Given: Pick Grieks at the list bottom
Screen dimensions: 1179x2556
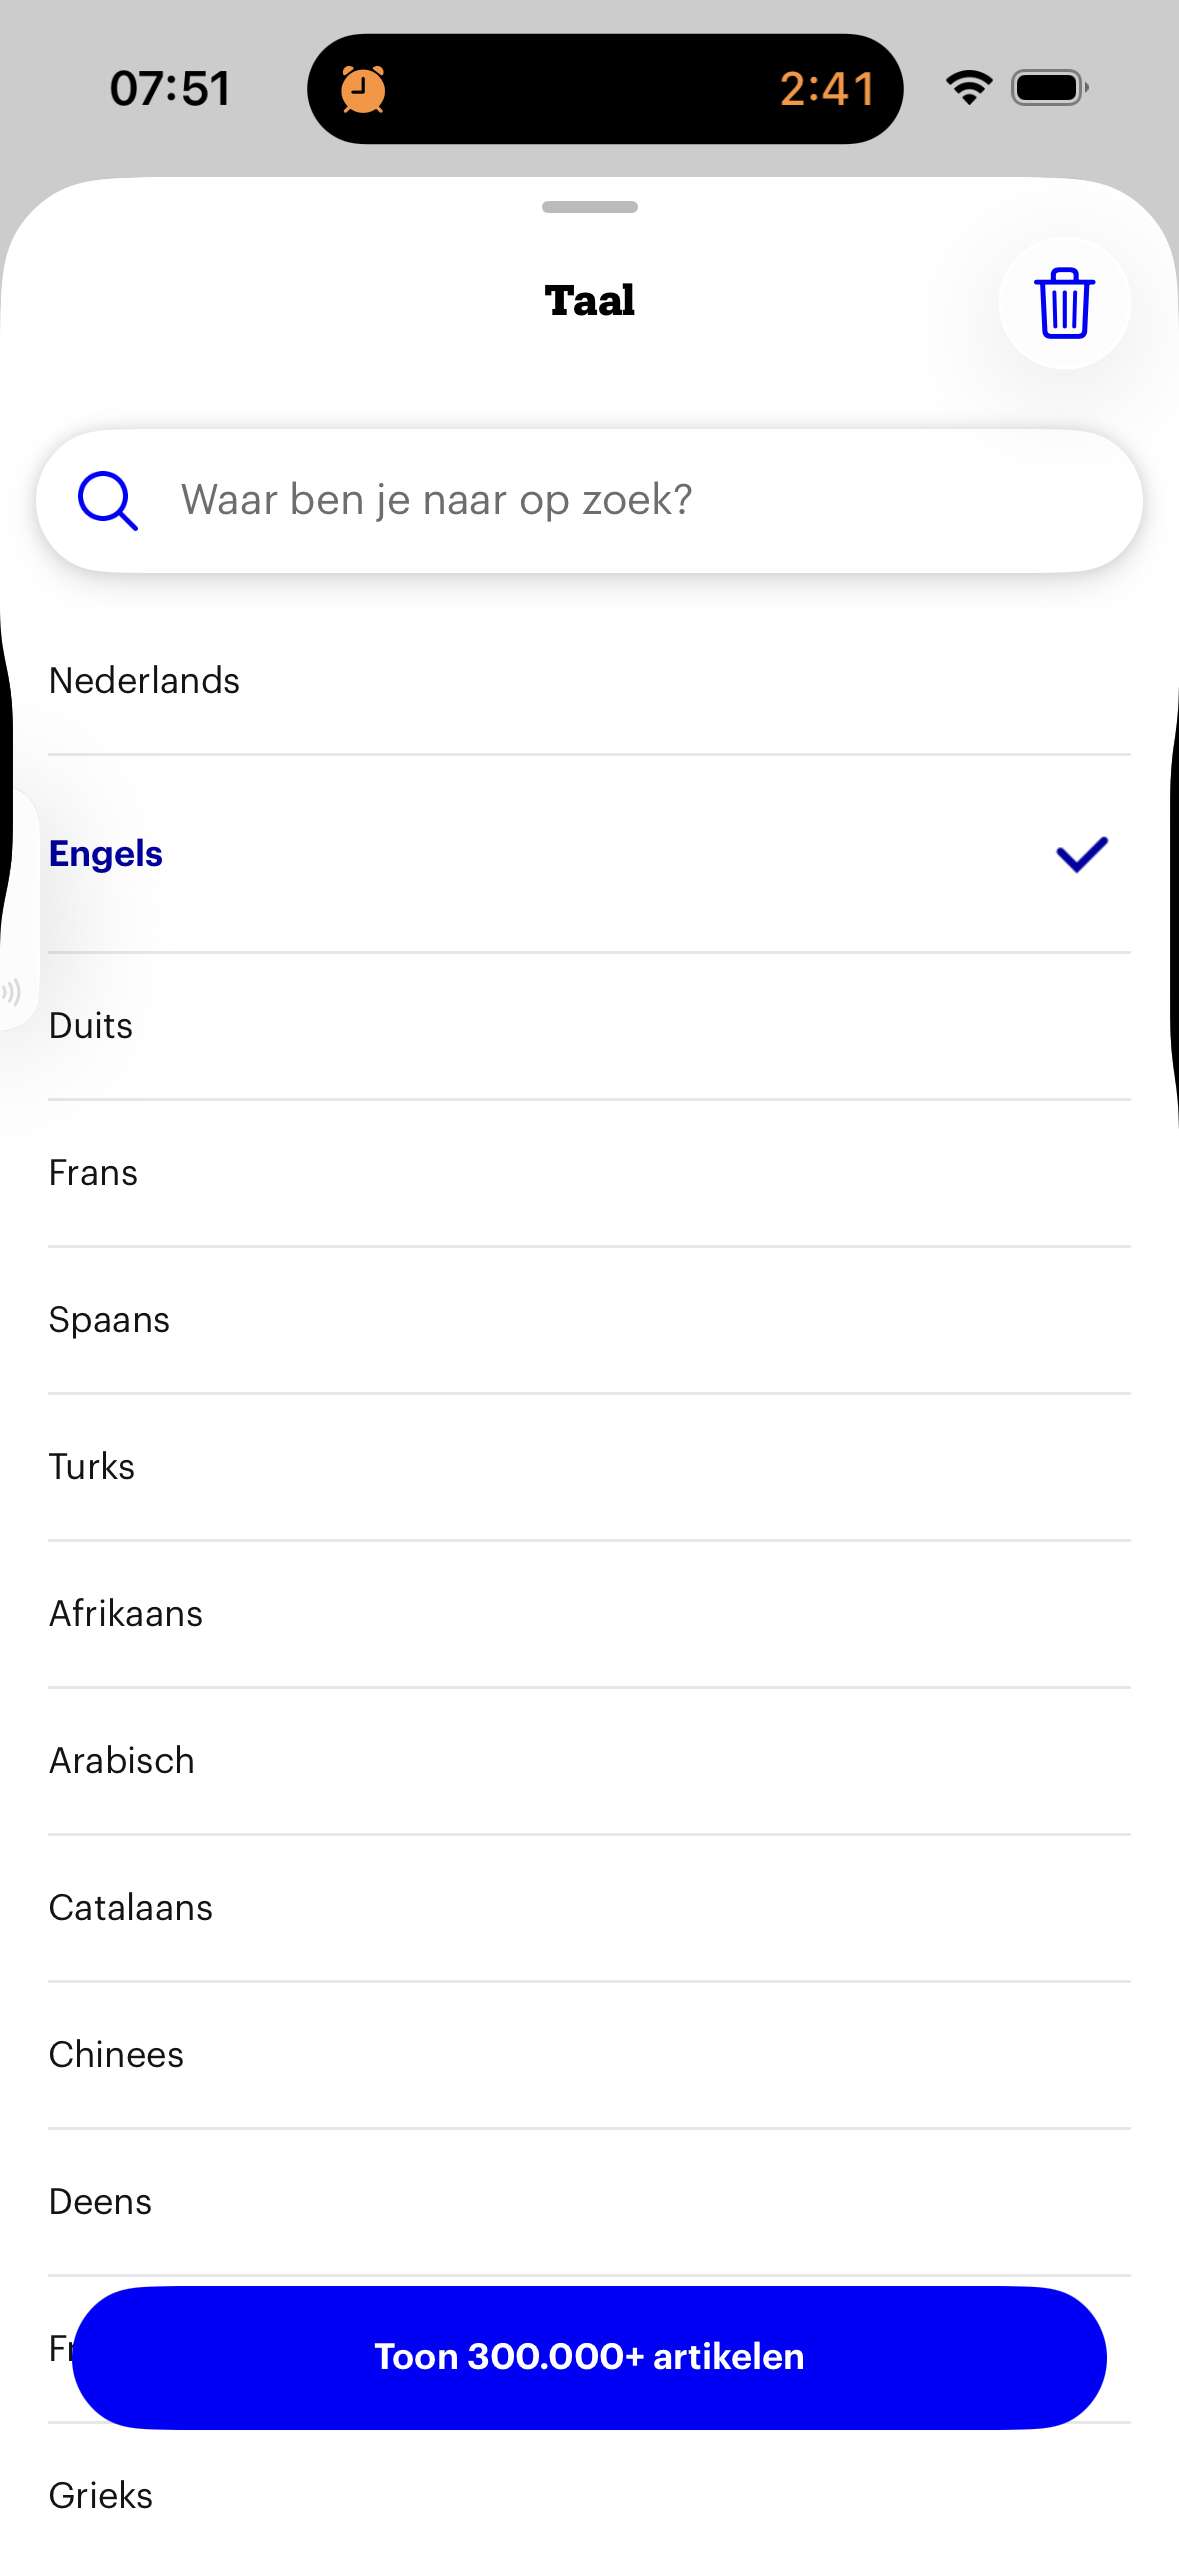Looking at the screenshot, I should [101, 2496].
